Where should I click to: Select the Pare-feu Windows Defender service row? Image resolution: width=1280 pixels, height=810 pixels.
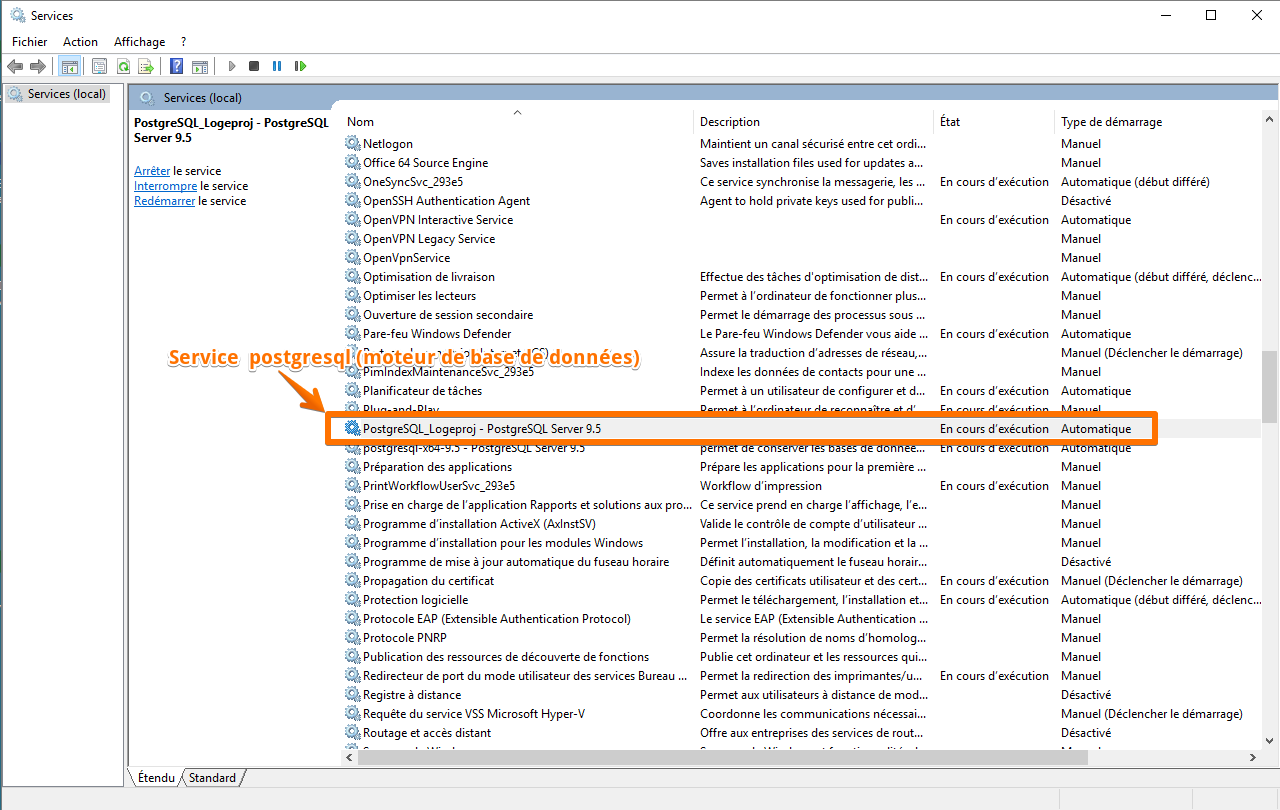pos(437,334)
